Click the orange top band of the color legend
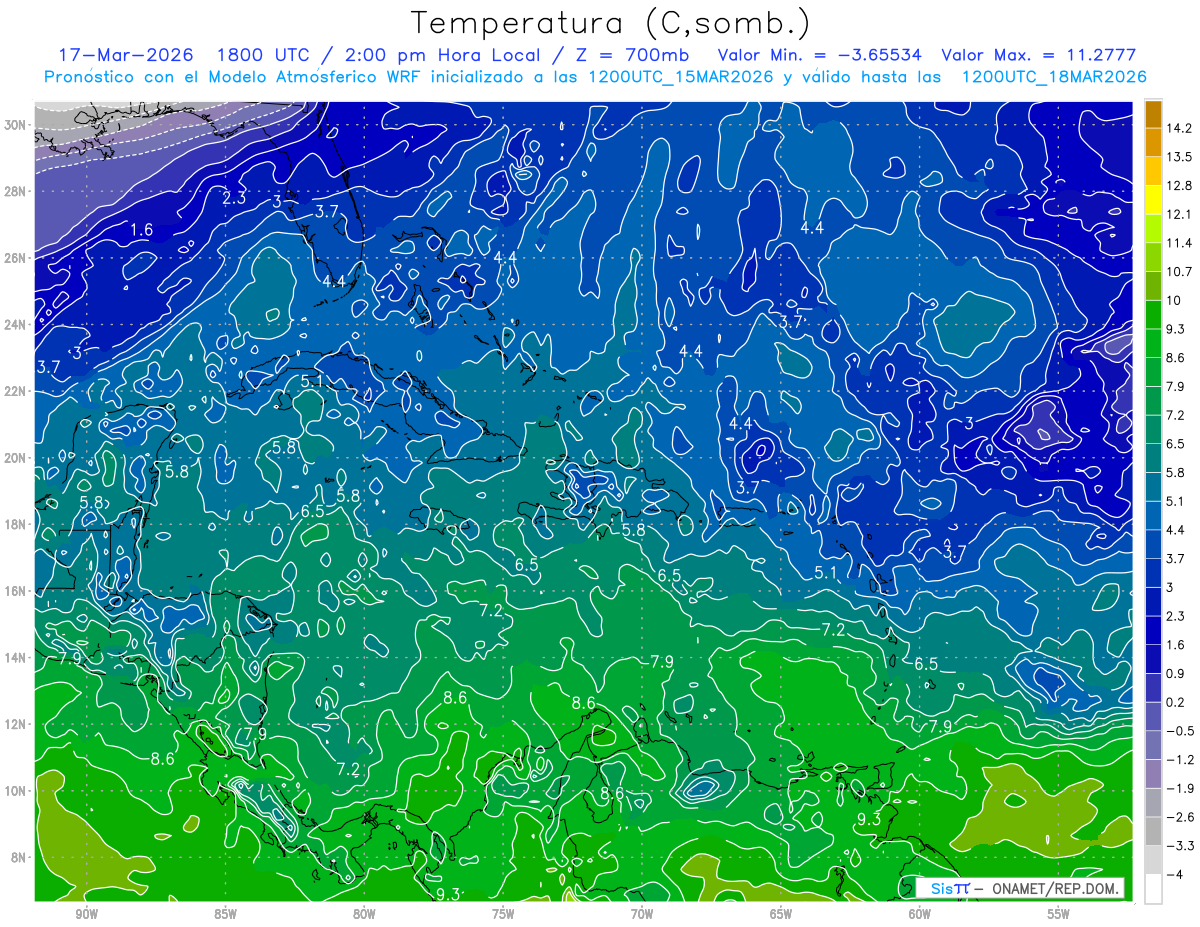The width and height of the screenshot is (1200, 927). [x=1153, y=114]
